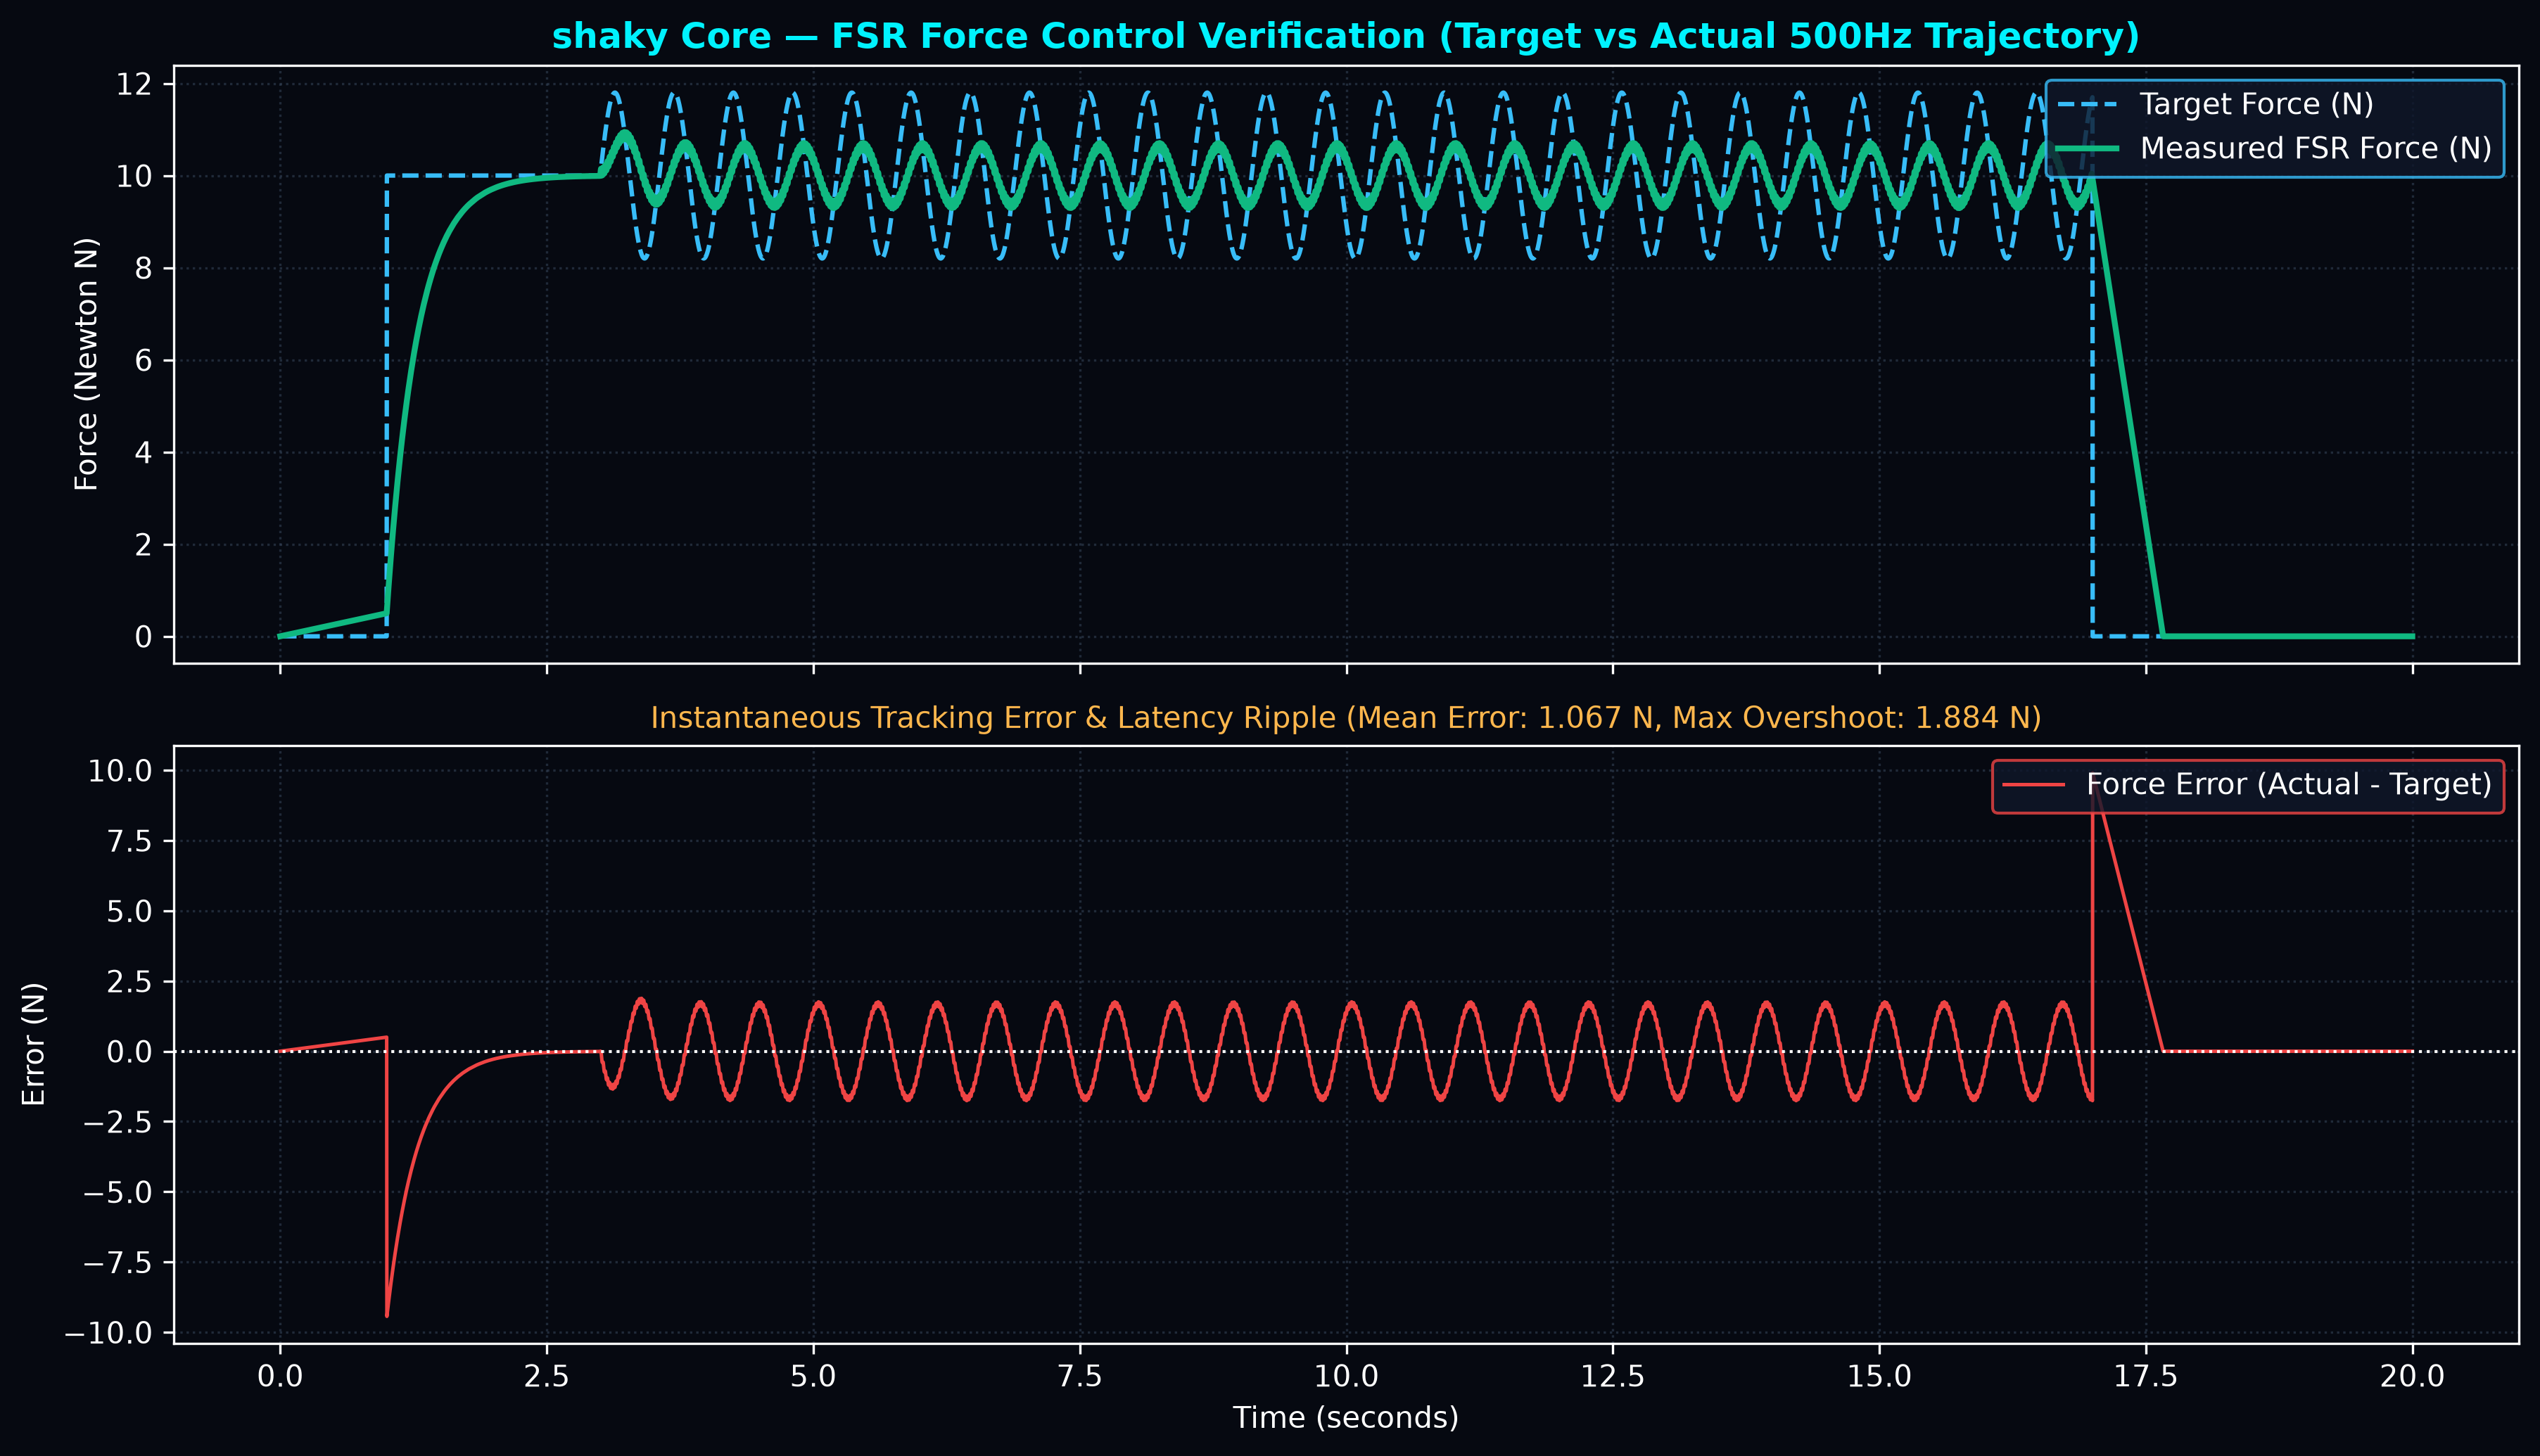The image size is (2540, 1456).
Task: Click the dashed blue legend line sample
Action: tap(2087, 104)
